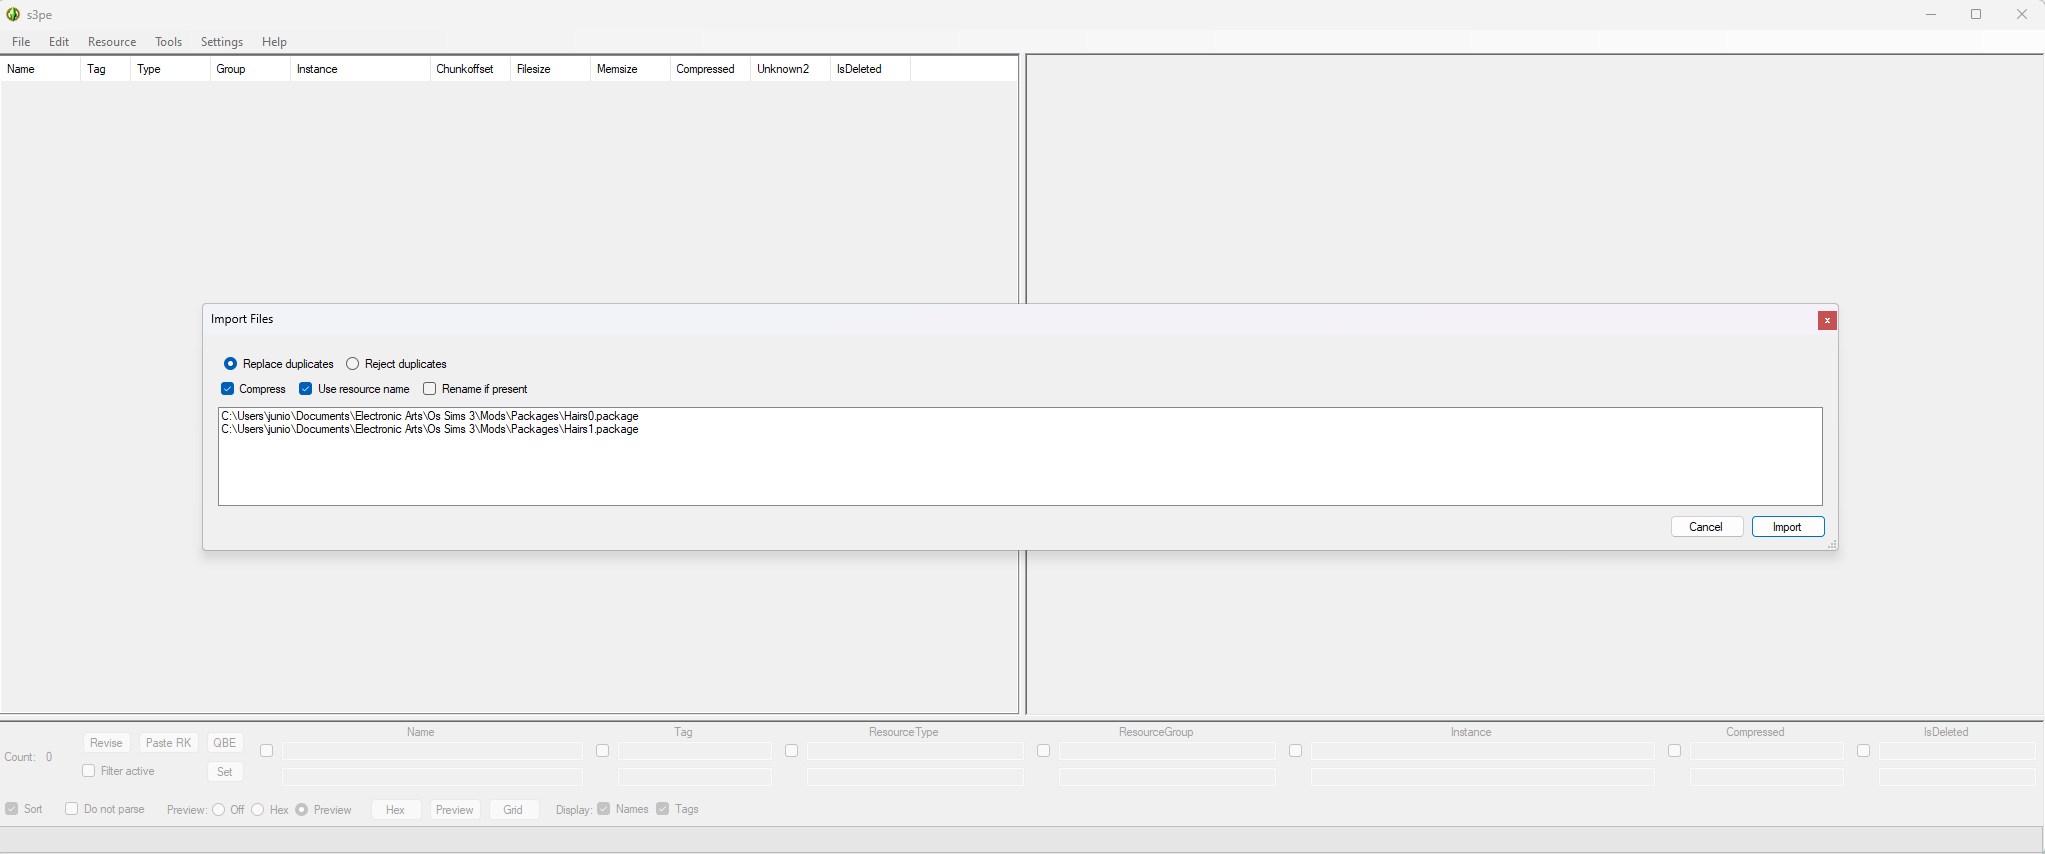
Task: Enable the ResourceType filter checkbox
Action: [792, 751]
